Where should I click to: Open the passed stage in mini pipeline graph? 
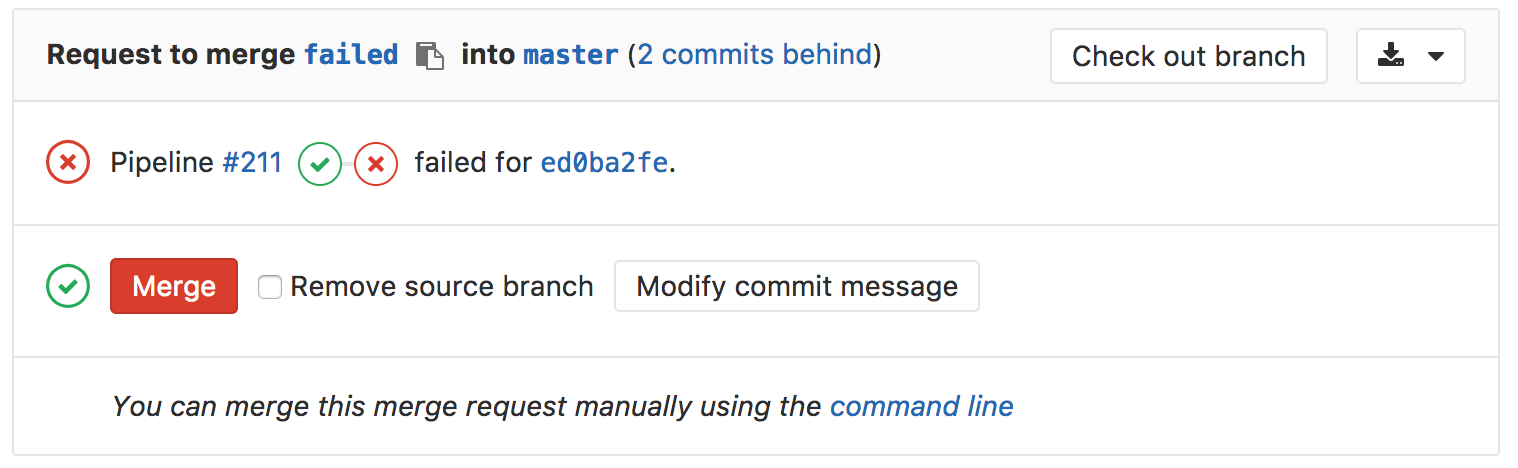click(320, 164)
